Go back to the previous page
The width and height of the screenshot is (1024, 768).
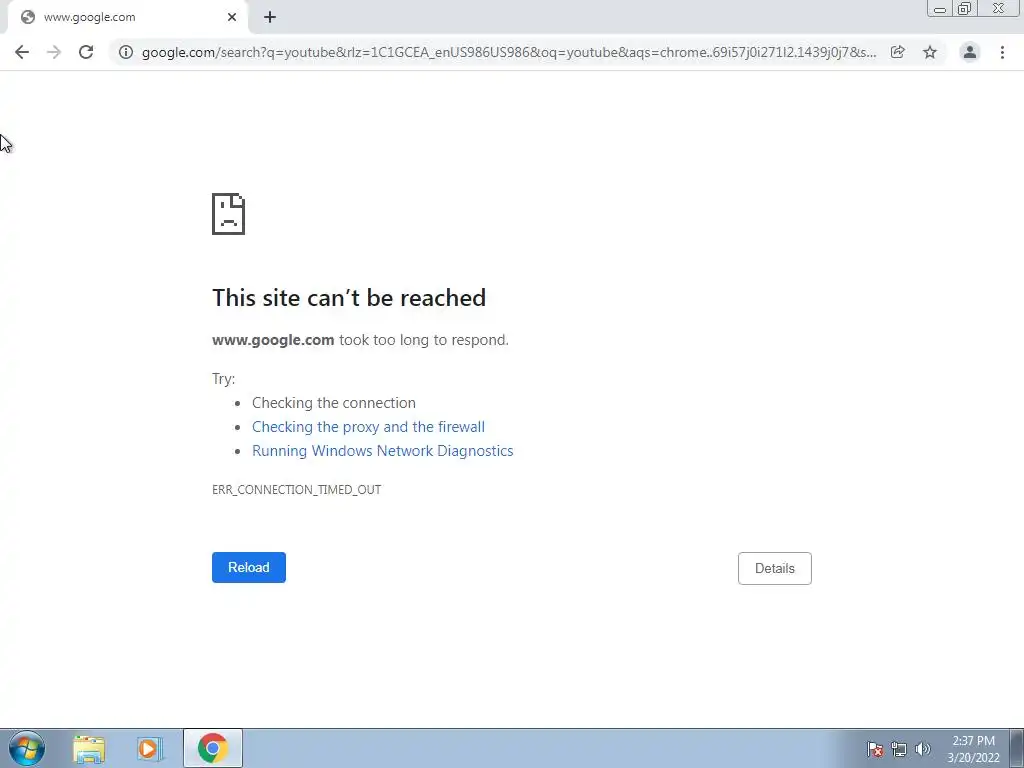point(22,52)
